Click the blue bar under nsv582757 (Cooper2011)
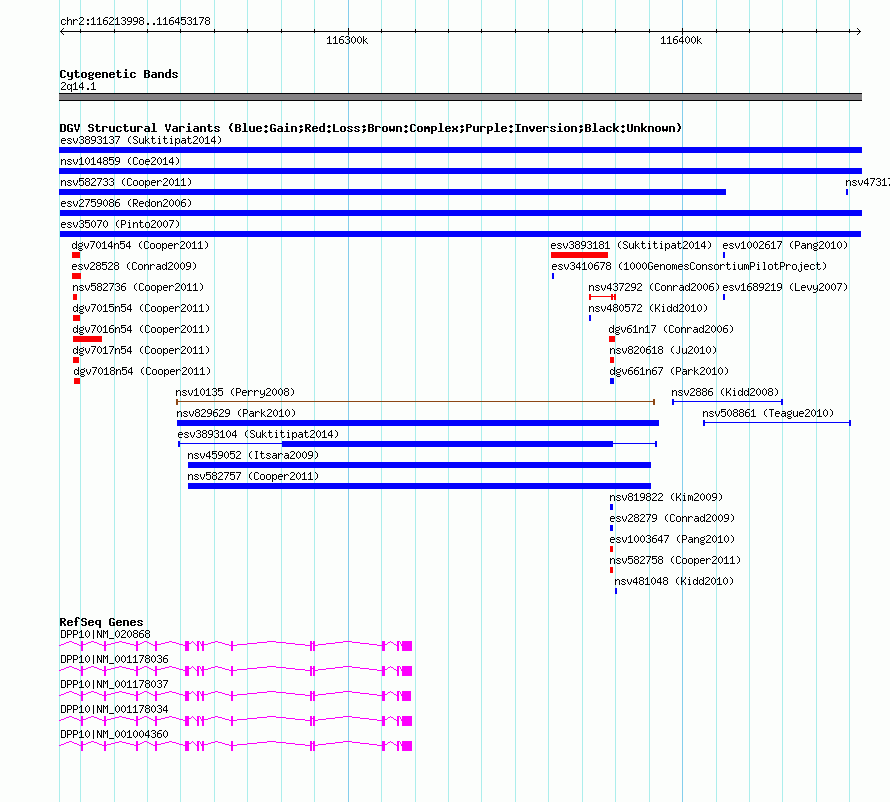890x802 pixels. [419, 486]
